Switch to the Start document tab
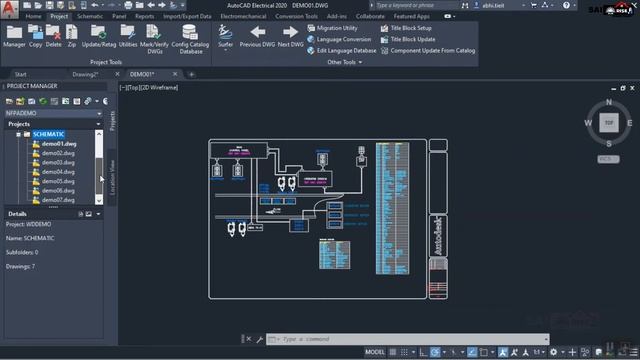Screen dimensions: 640x360 coord(20,74)
